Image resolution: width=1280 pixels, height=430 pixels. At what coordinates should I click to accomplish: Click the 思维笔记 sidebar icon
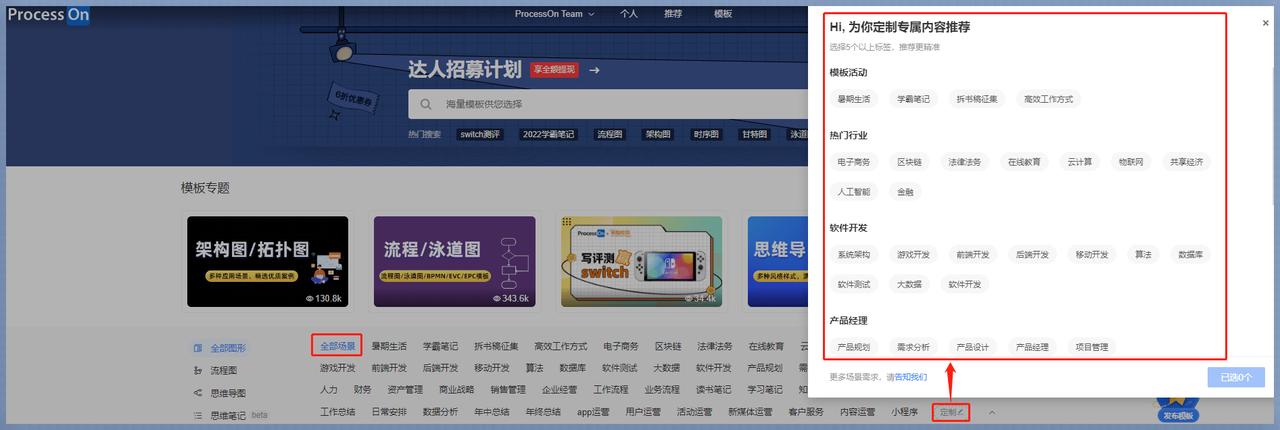coord(197,415)
